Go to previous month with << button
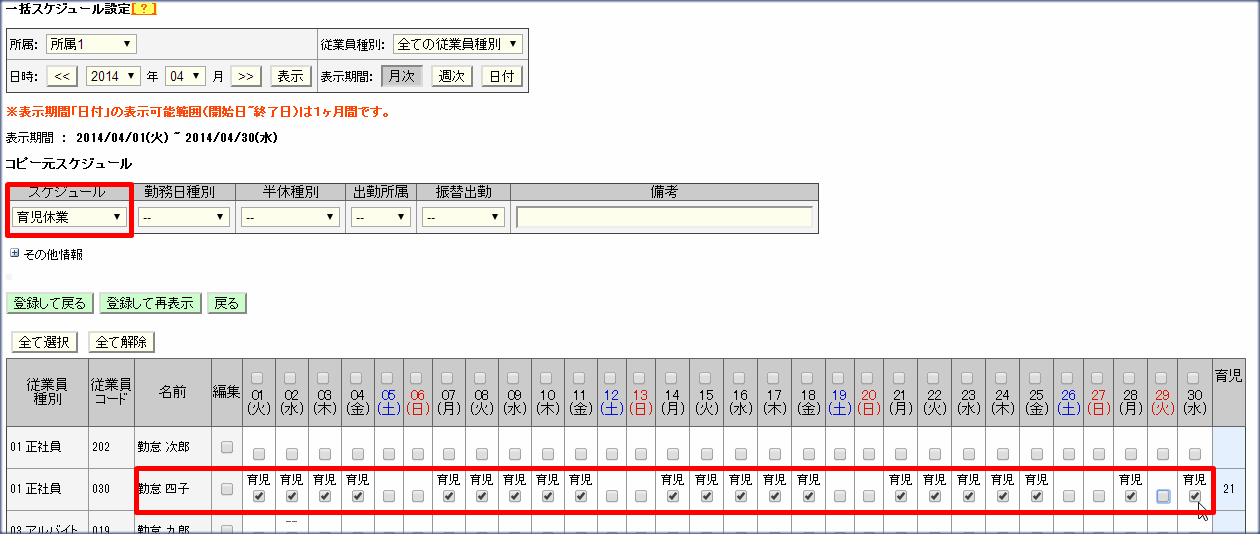The width and height of the screenshot is (1260, 534). tap(62, 76)
